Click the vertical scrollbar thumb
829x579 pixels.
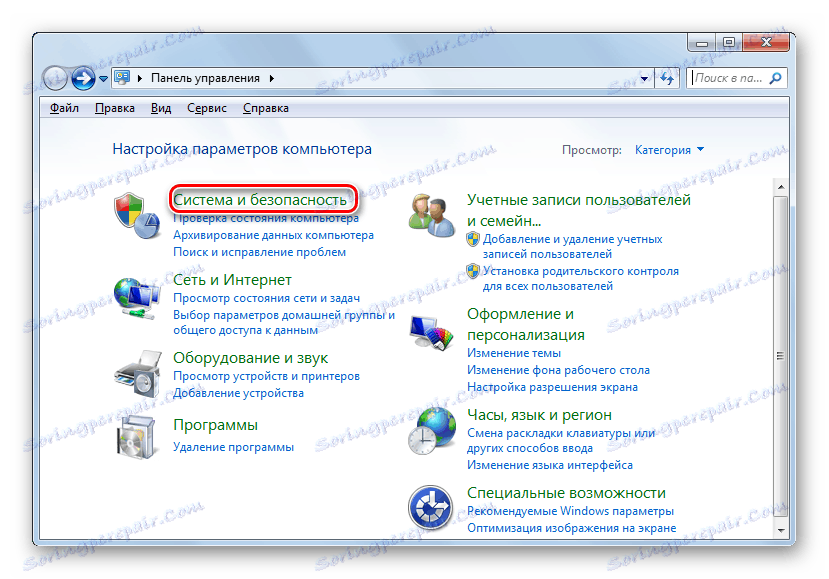[780, 356]
